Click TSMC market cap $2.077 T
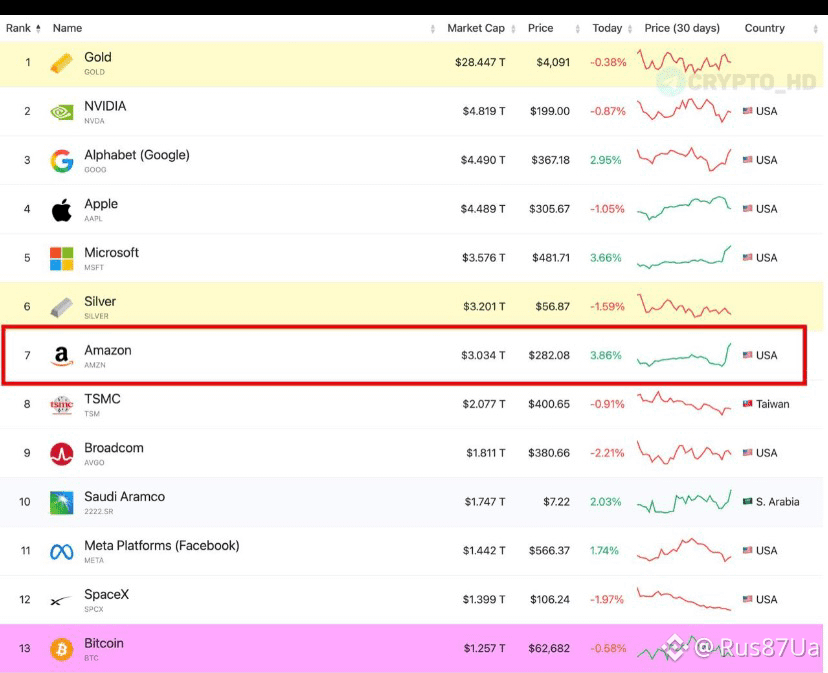Image resolution: width=828 pixels, height=673 pixels. pyautogui.click(x=484, y=404)
